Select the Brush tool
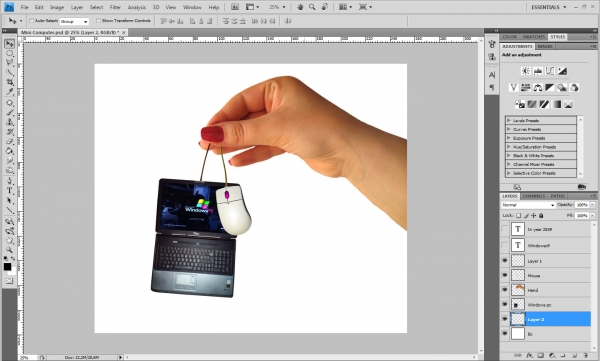 click(x=10, y=113)
